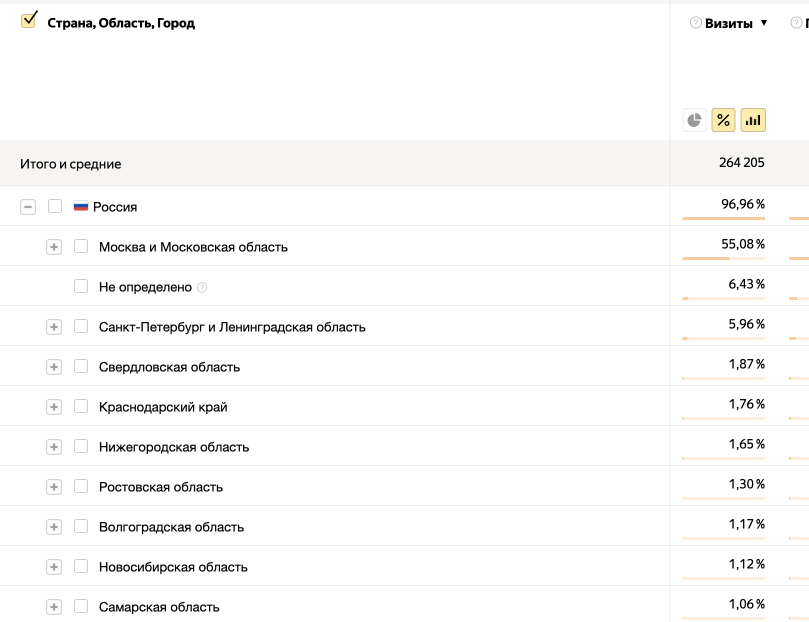Select the percent display icon

point(723,120)
